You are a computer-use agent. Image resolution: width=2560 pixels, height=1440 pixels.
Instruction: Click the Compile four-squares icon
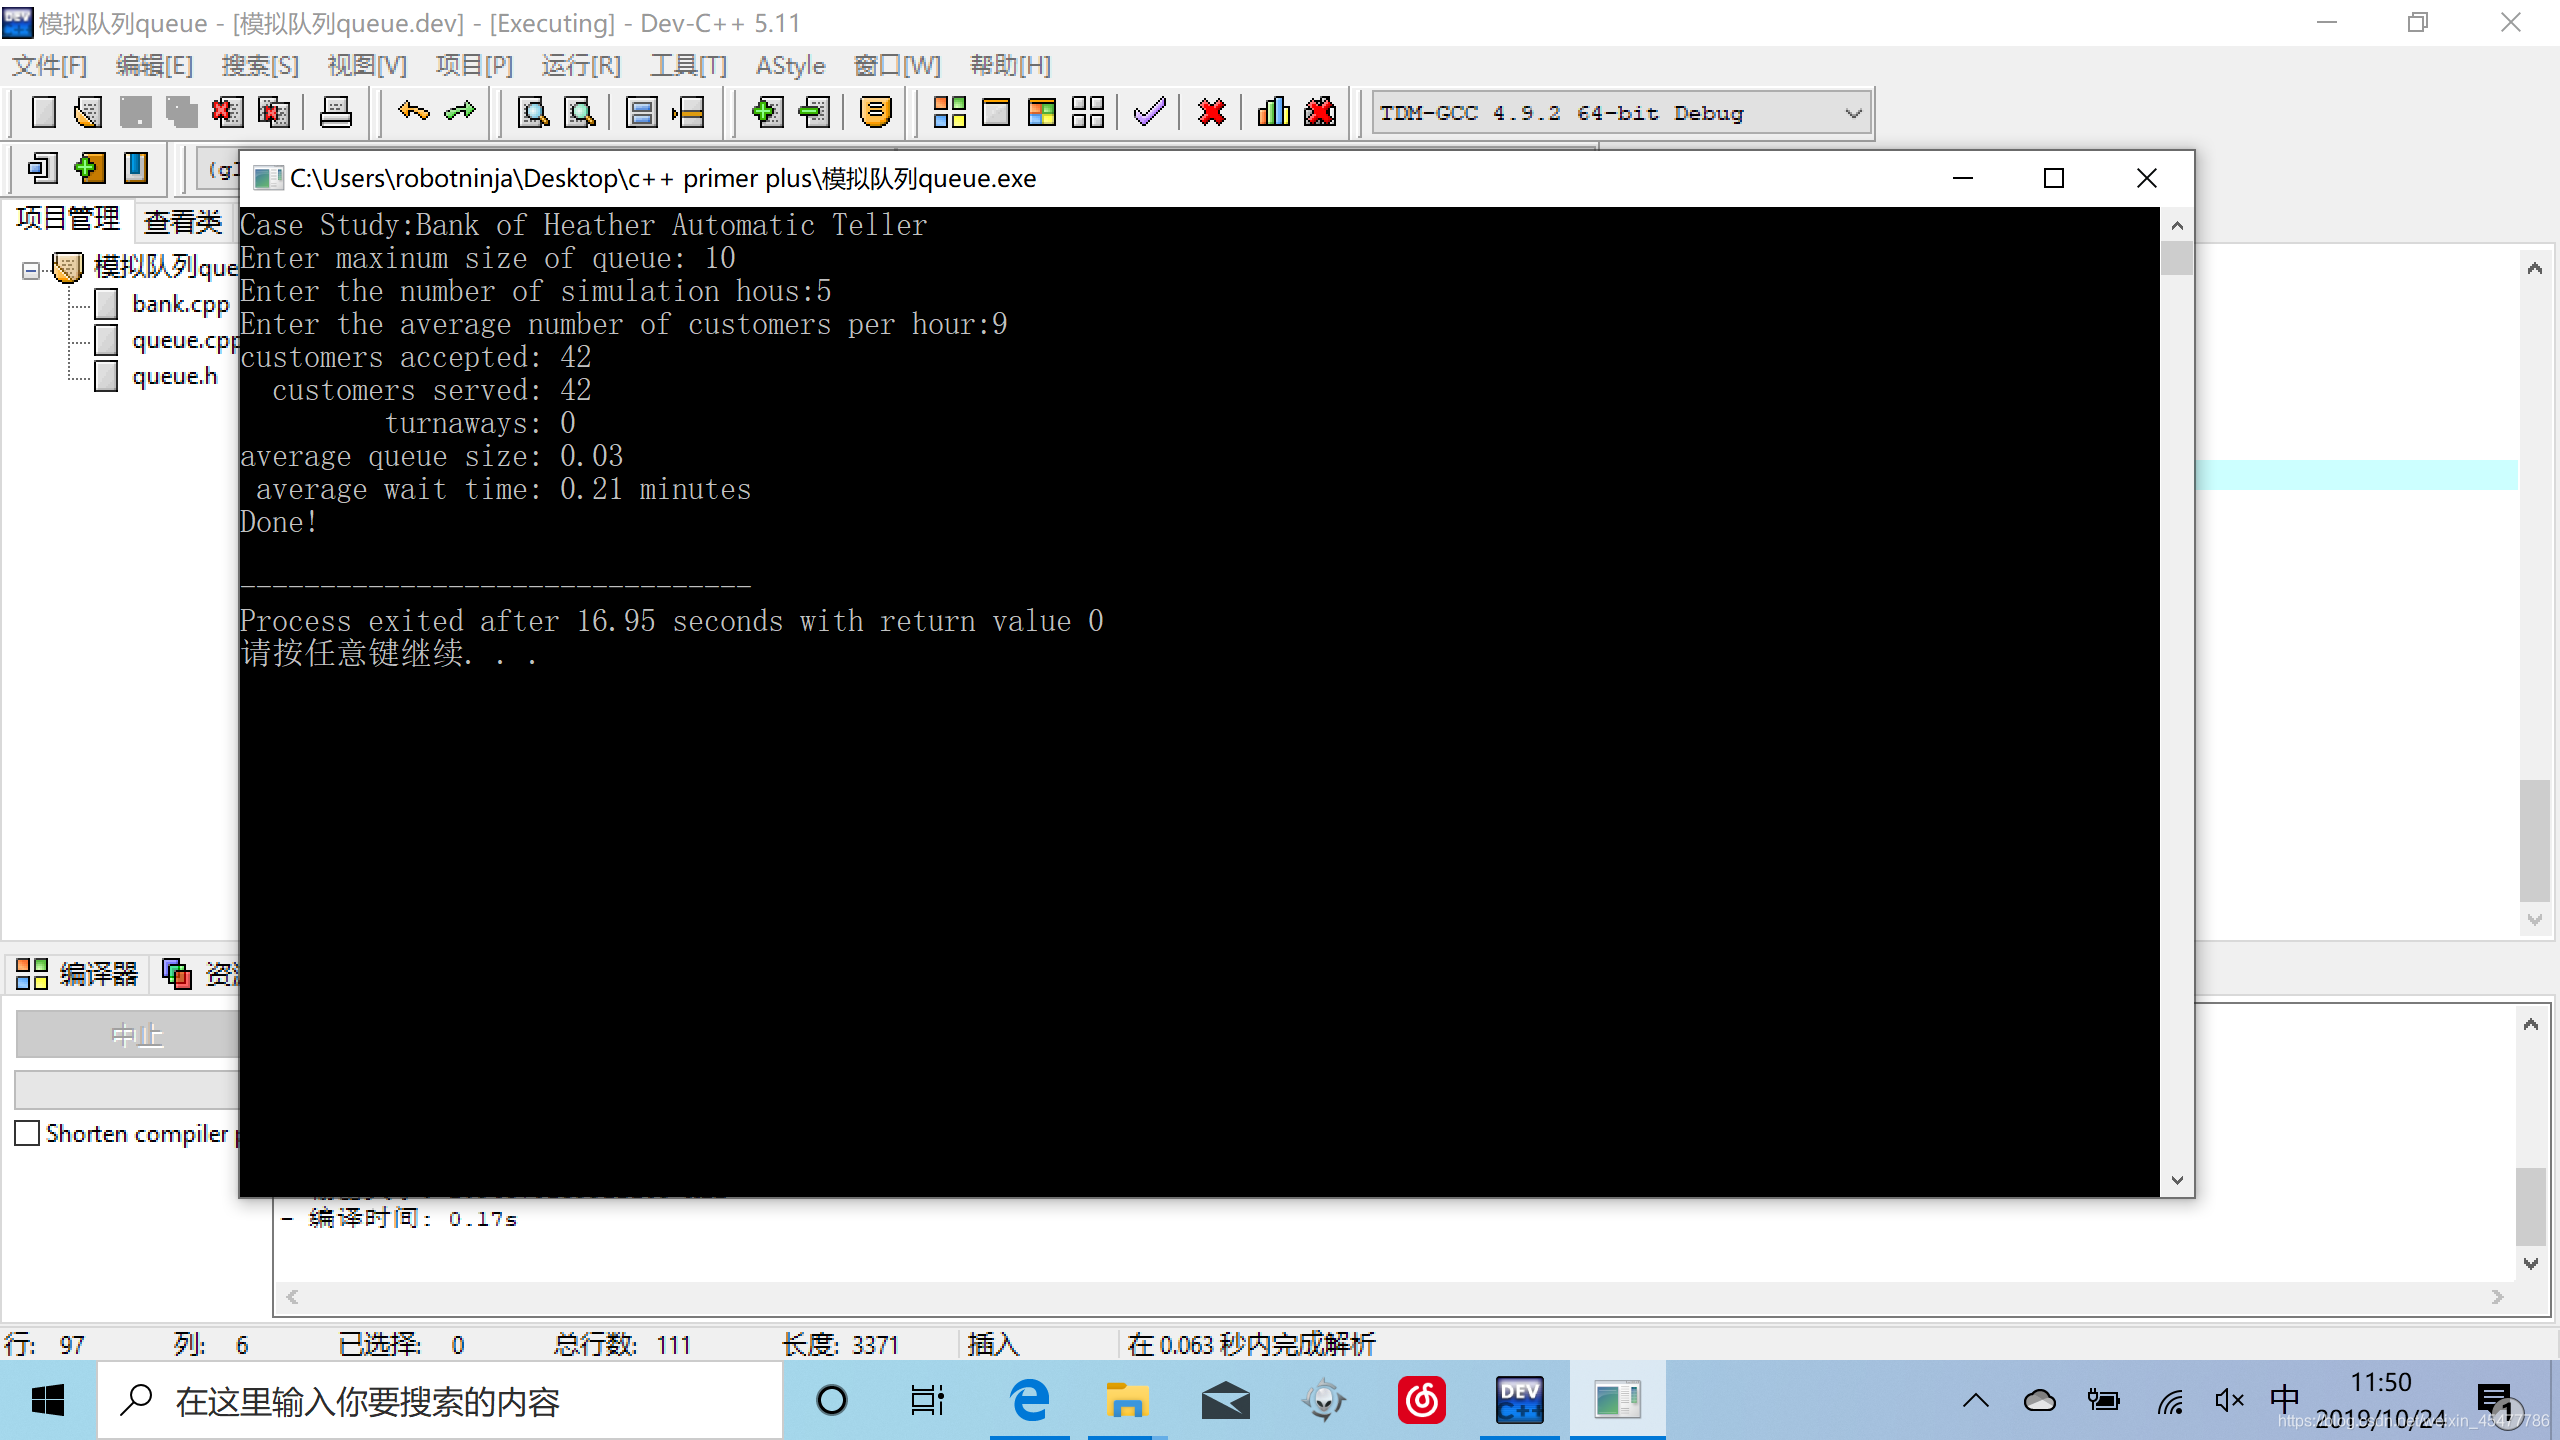[949, 112]
